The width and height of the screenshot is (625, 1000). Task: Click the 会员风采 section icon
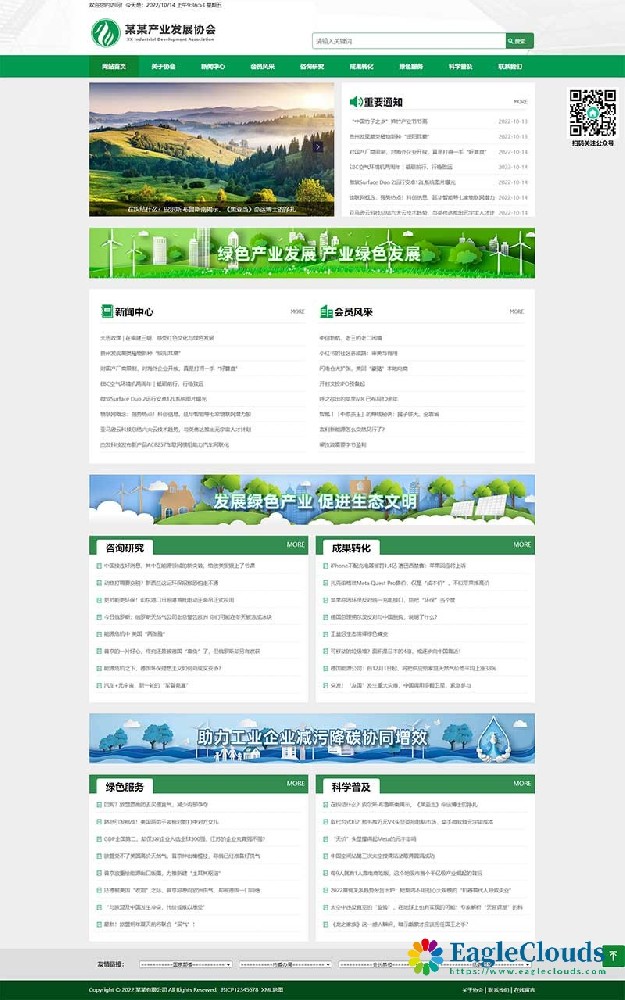click(x=325, y=312)
